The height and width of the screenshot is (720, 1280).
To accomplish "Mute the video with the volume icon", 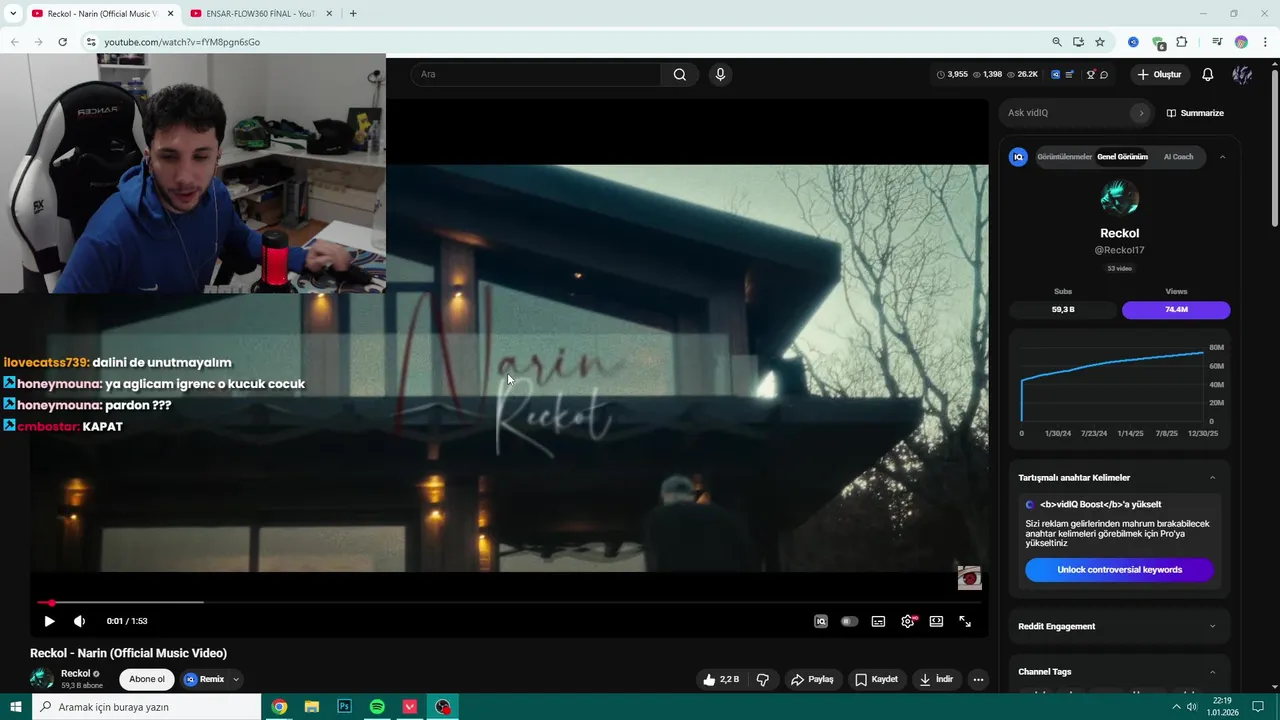I will (x=79, y=621).
